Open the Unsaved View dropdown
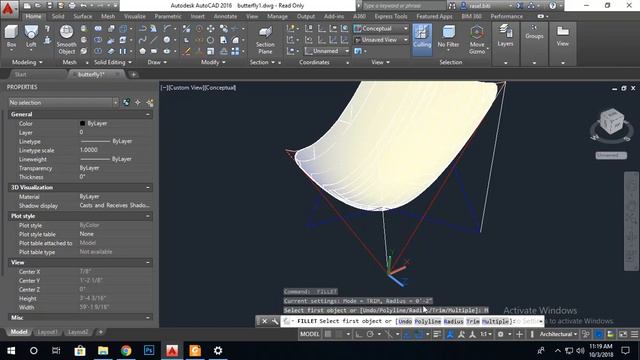This screenshot has height=360, width=640. tap(380, 40)
